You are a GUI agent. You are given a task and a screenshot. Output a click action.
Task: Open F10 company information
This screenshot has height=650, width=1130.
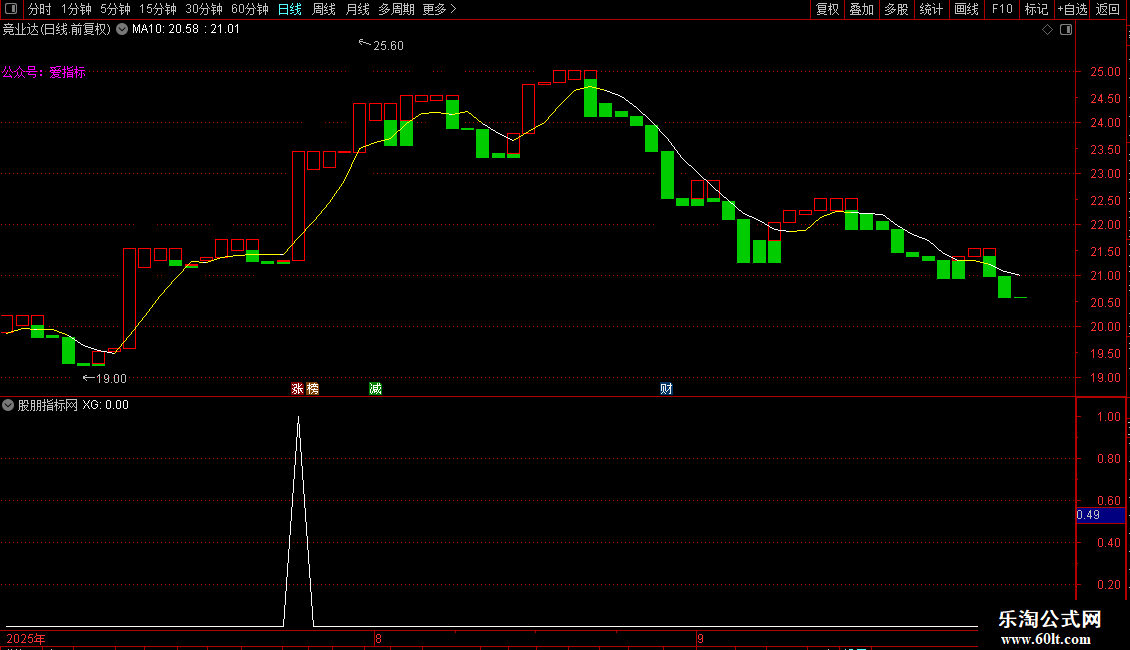pyautogui.click(x=1002, y=9)
